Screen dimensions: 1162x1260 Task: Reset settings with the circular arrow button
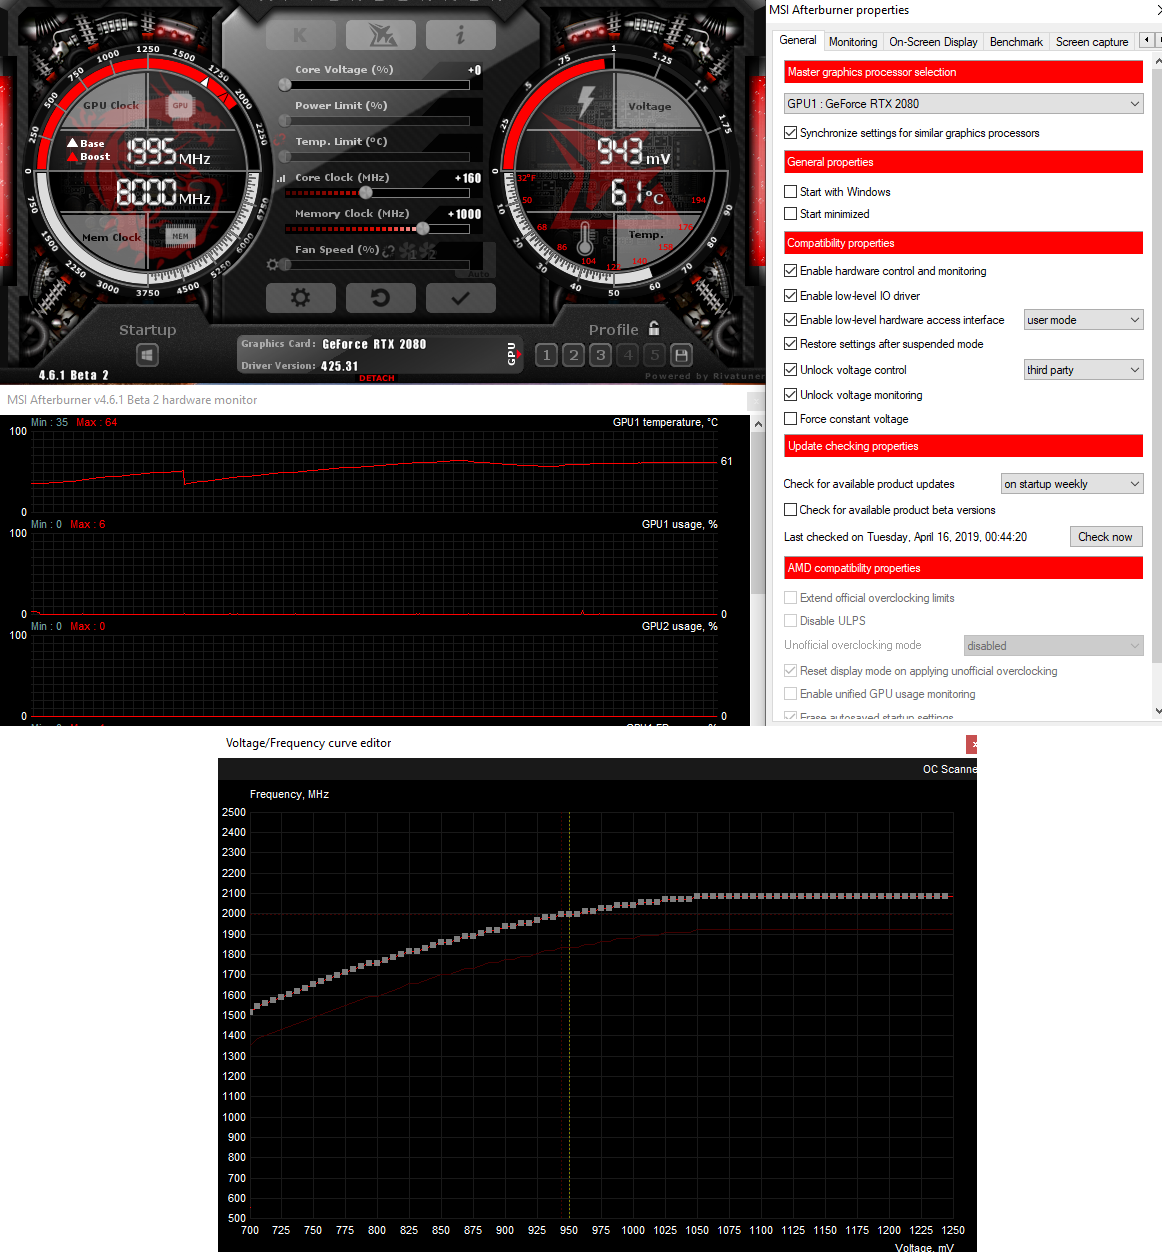tap(380, 298)
